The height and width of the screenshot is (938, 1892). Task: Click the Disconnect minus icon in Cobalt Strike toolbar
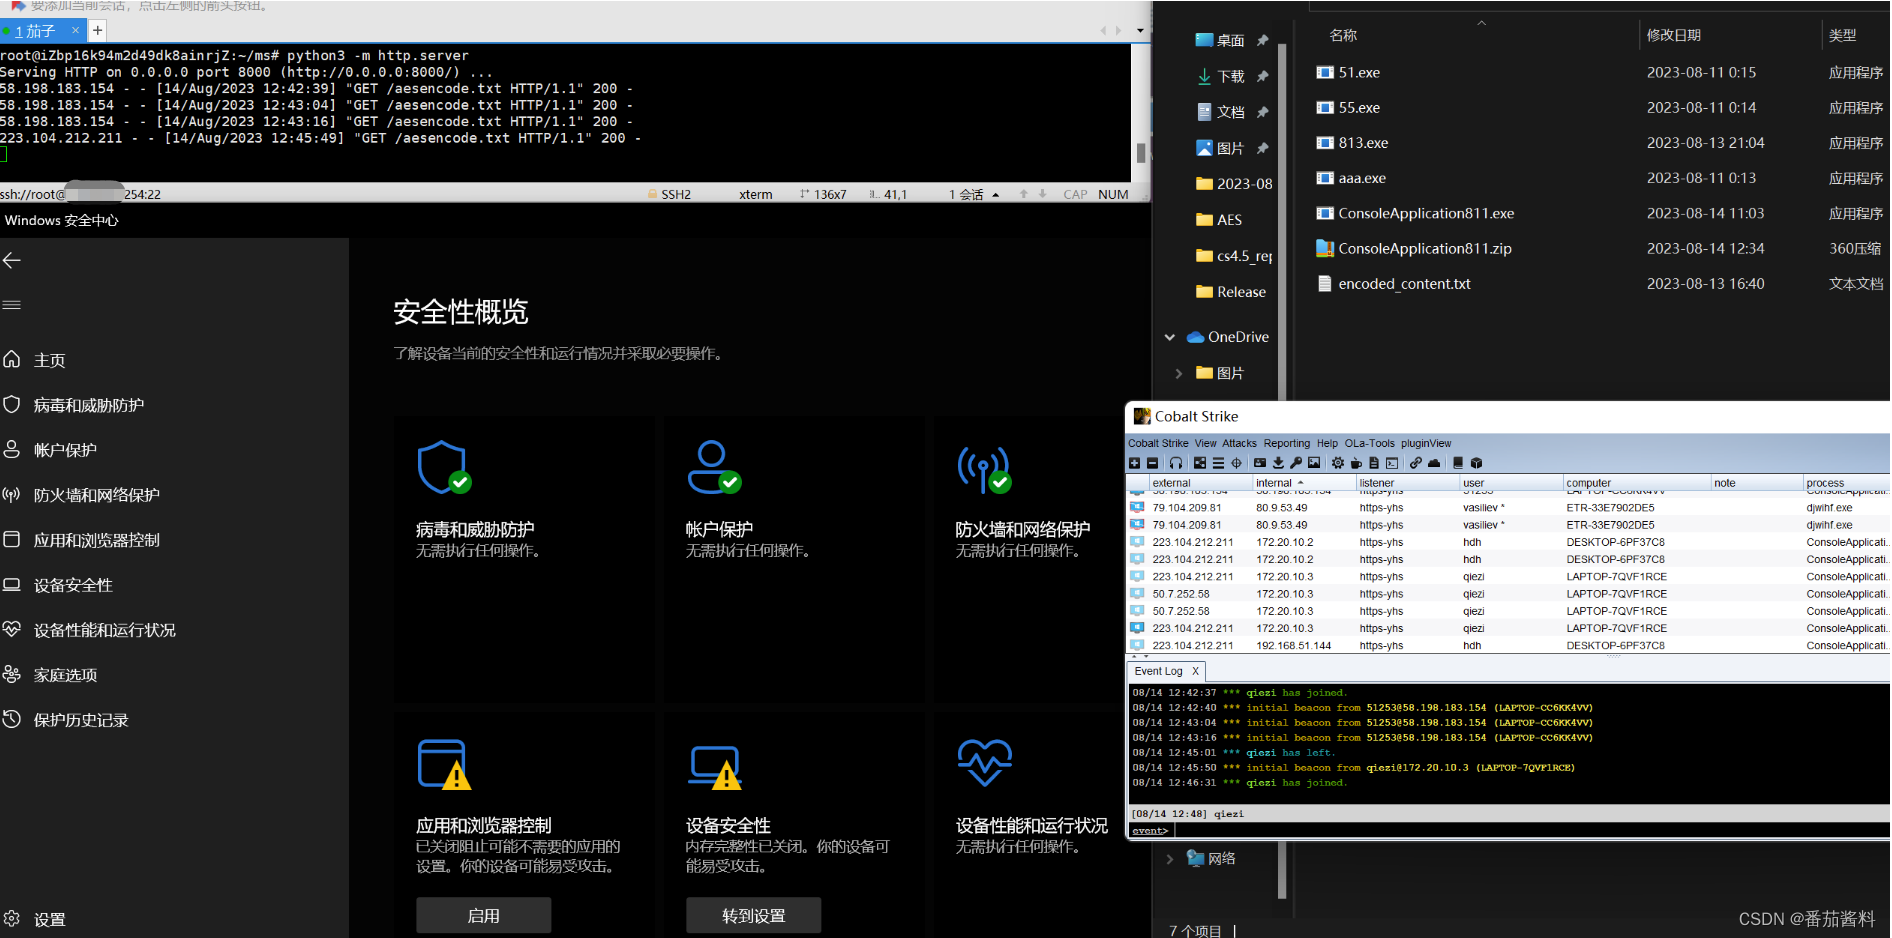(x=1152, y=463)
